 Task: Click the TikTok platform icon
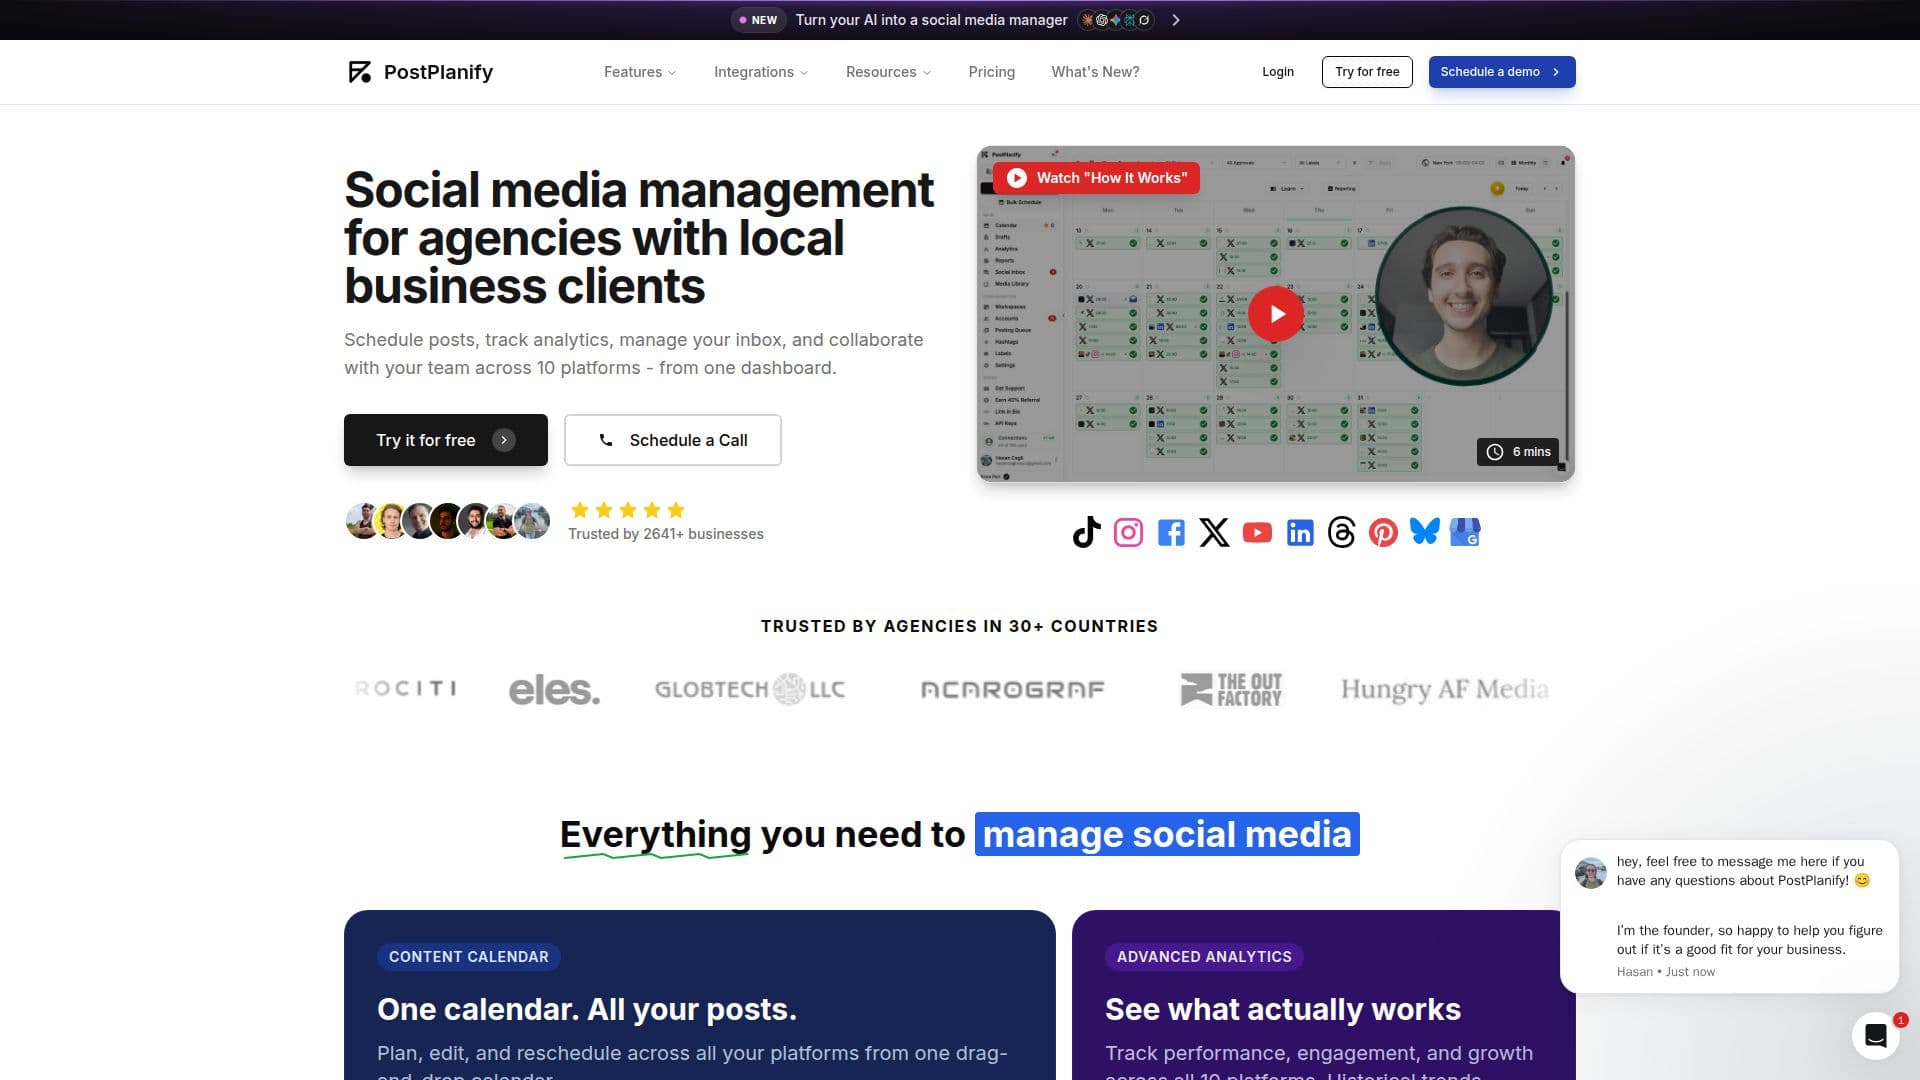click(x=1086, y=532)
